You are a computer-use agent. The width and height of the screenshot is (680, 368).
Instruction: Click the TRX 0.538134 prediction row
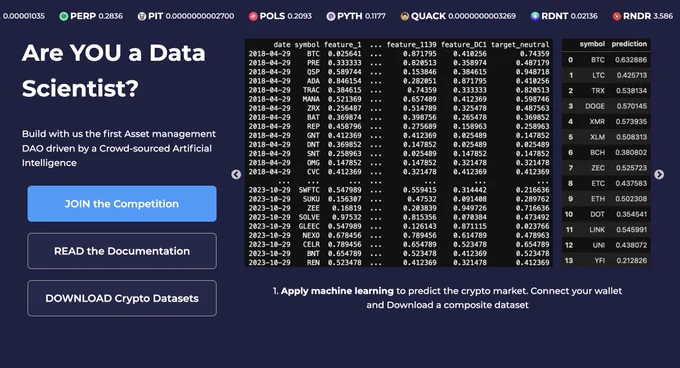coord(606,91)
